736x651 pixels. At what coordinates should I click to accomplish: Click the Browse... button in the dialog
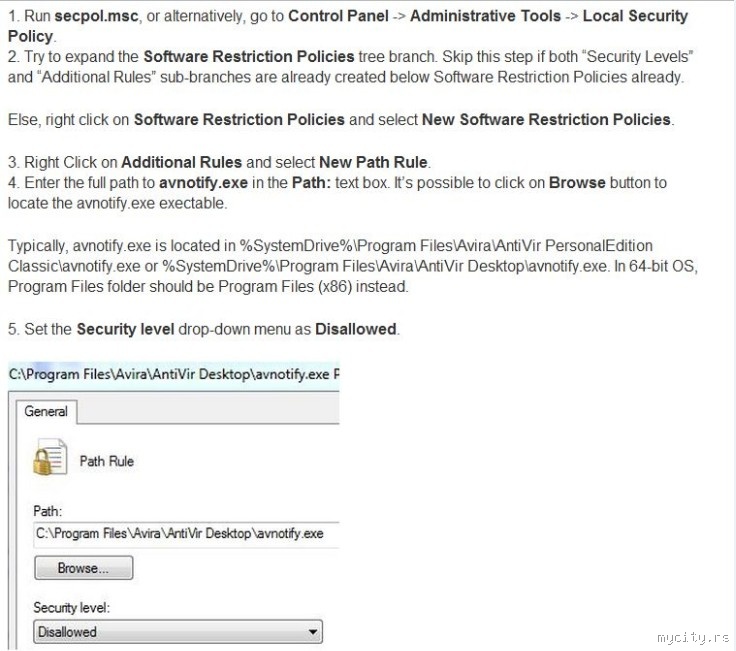click(x=84, y=568)
